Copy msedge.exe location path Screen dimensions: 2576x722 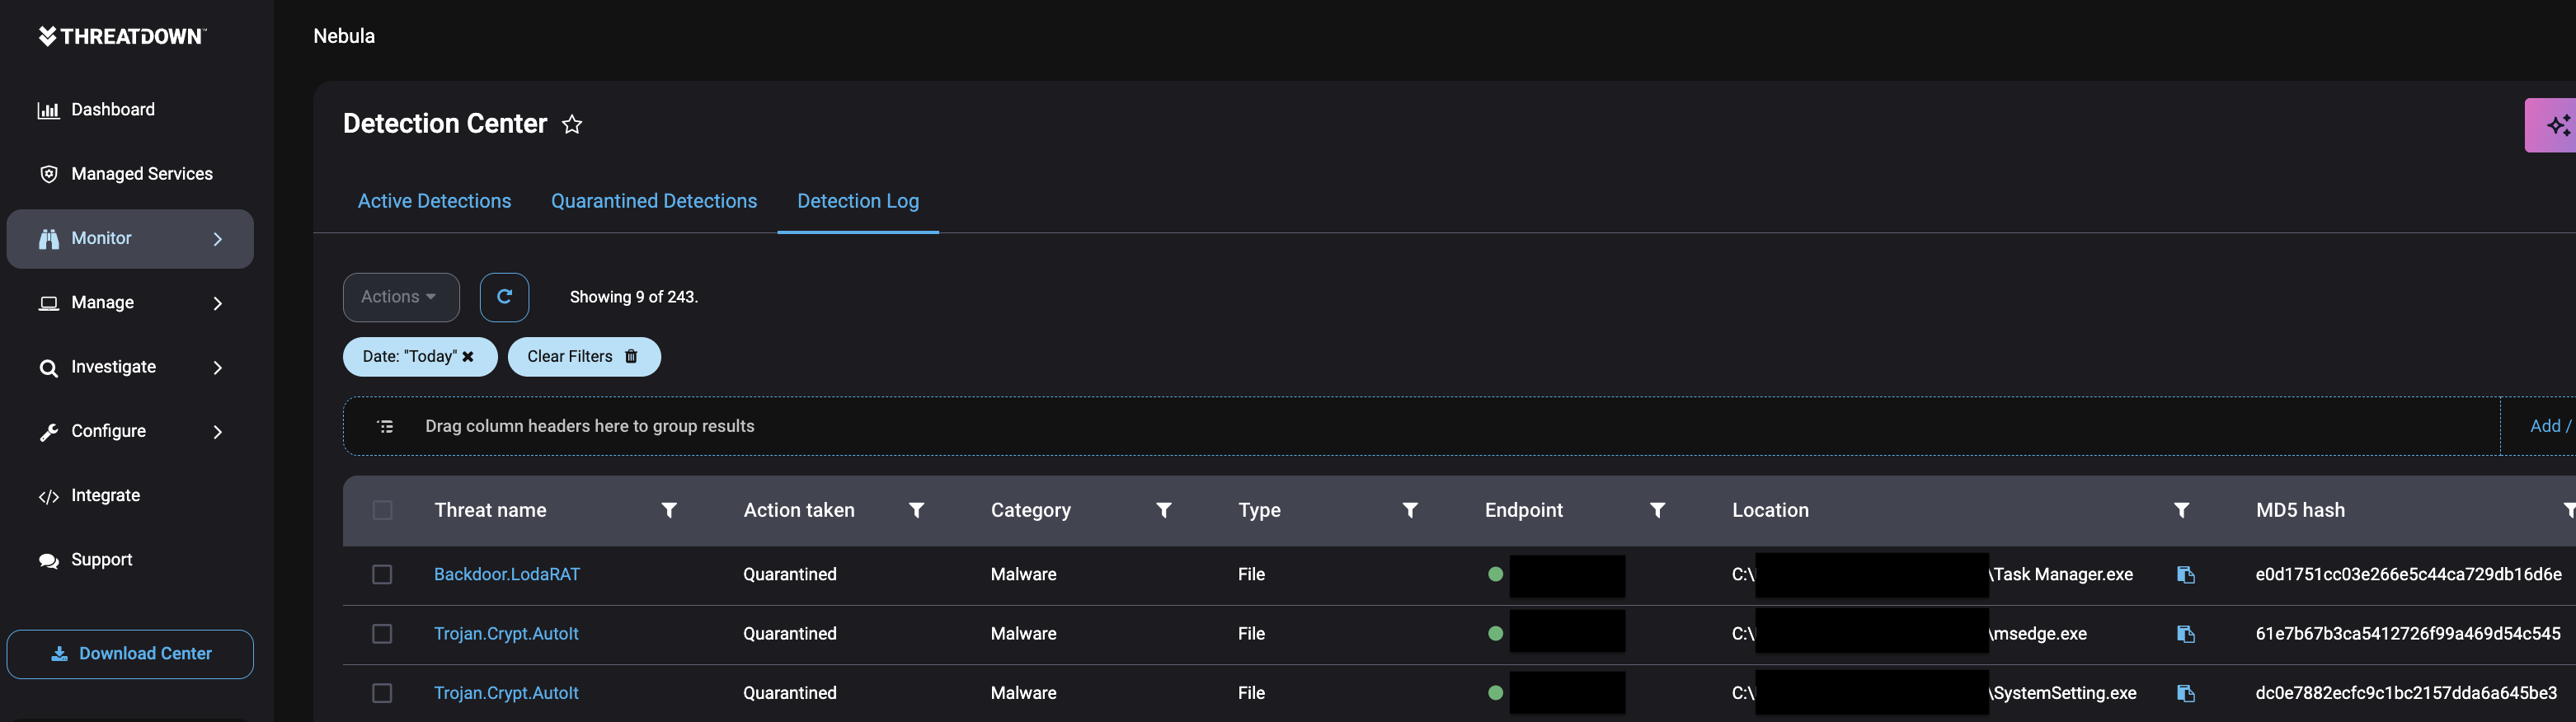(x=2186, y=634)
